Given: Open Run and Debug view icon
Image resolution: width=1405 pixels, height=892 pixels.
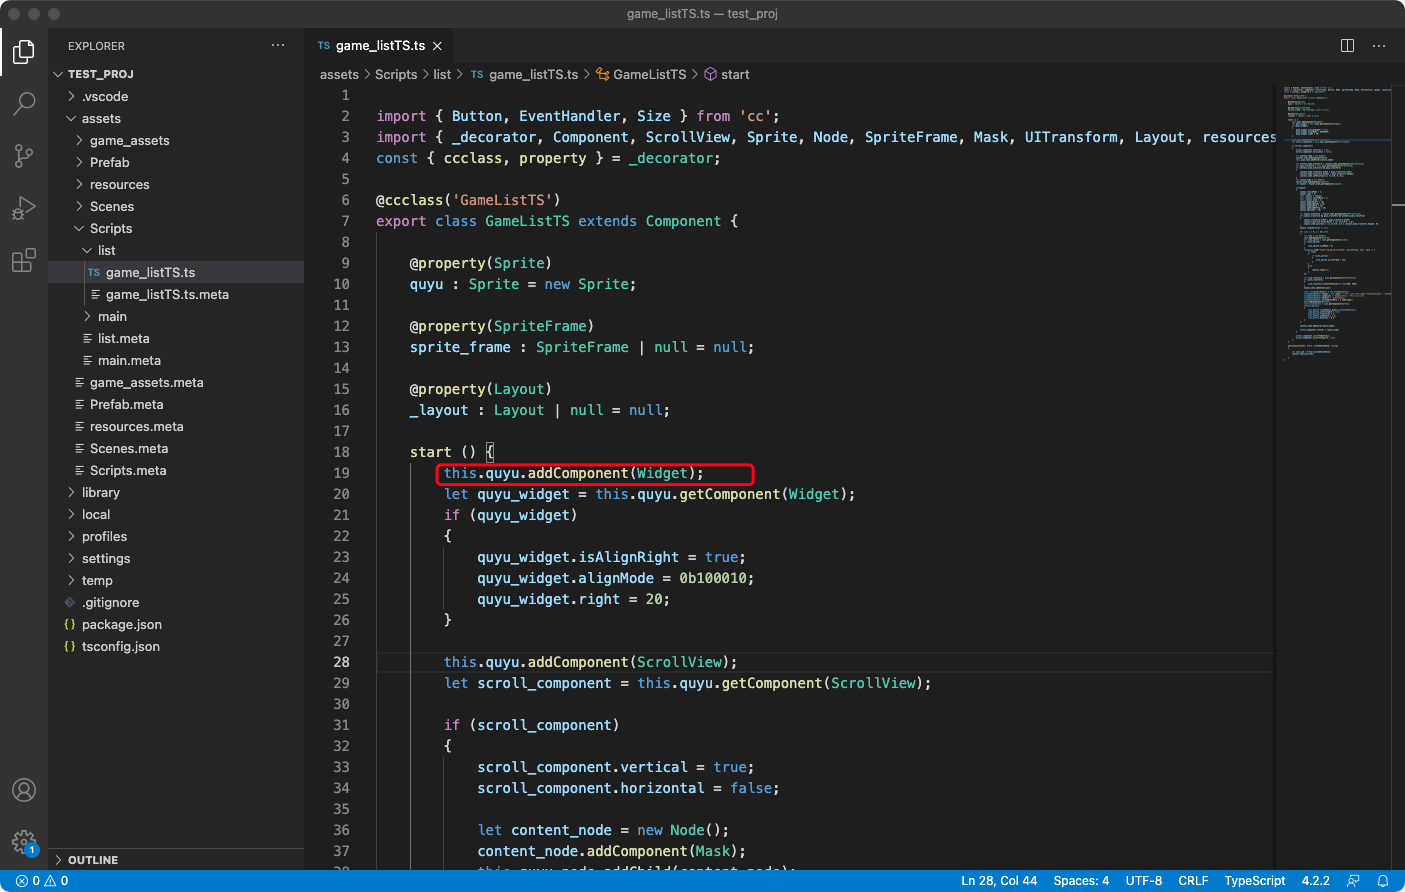Looking at the screenshot, I should tap(24, 208).
